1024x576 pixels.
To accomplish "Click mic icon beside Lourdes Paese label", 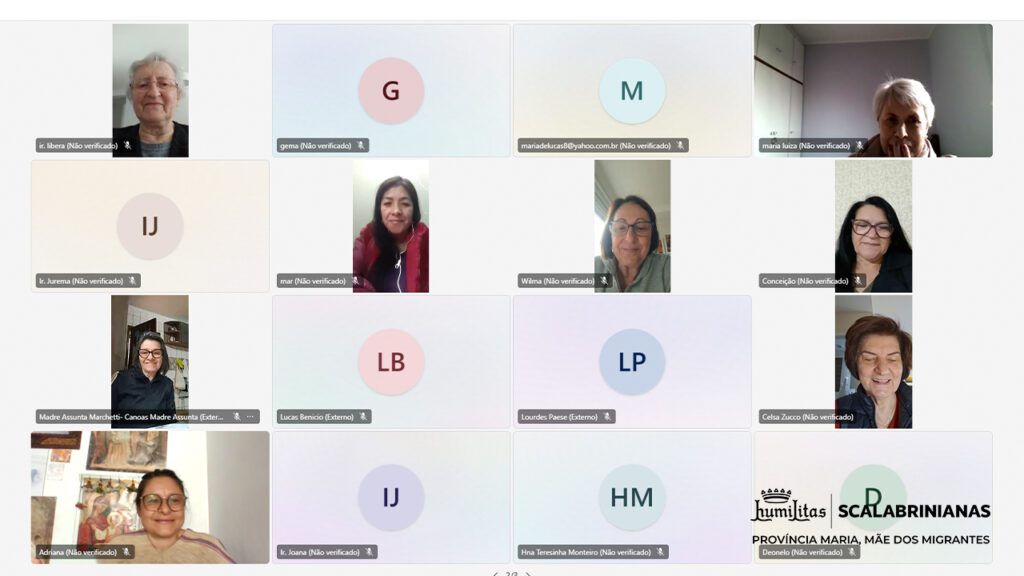I will click(x=607, y=417).
